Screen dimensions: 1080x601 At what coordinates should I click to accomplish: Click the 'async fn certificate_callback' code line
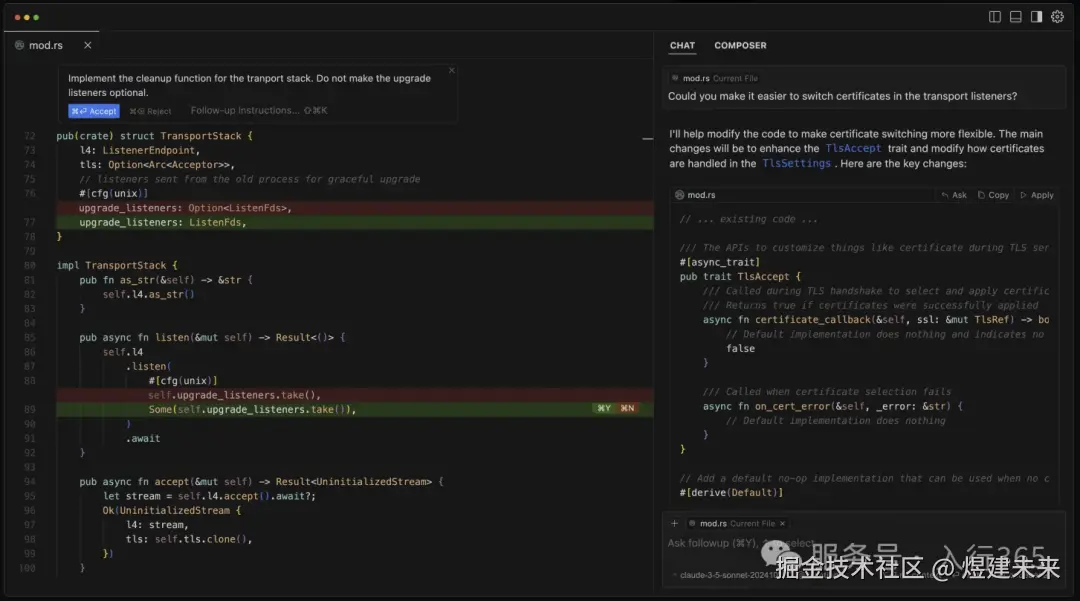(875, 320)
